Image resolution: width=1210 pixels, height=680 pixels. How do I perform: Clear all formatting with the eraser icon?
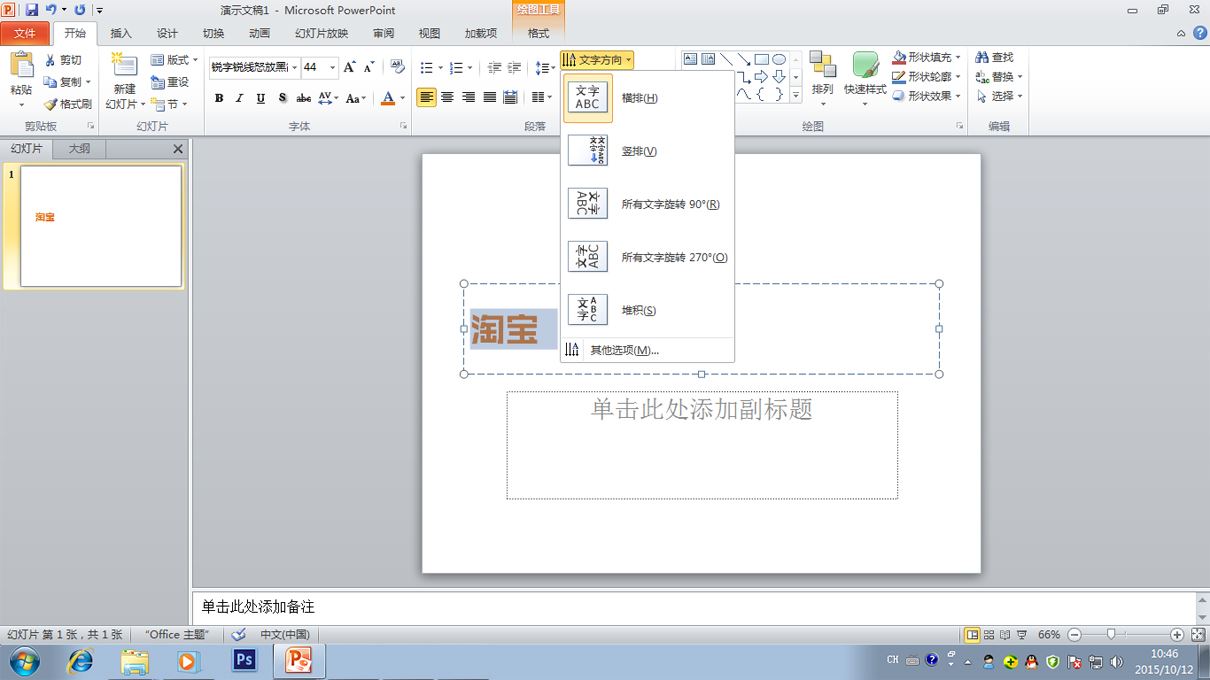[x=398, y=67]
